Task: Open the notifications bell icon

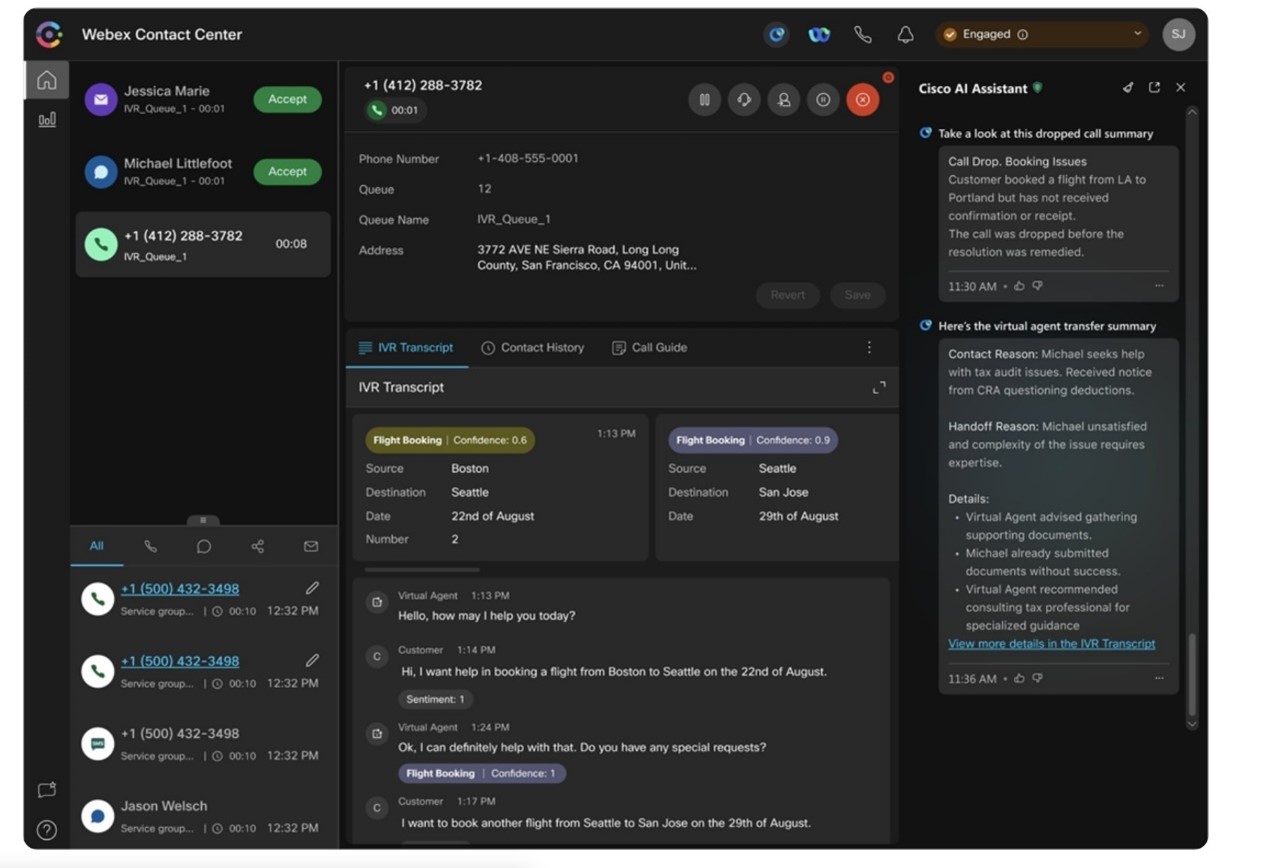Action: point(905,35)
